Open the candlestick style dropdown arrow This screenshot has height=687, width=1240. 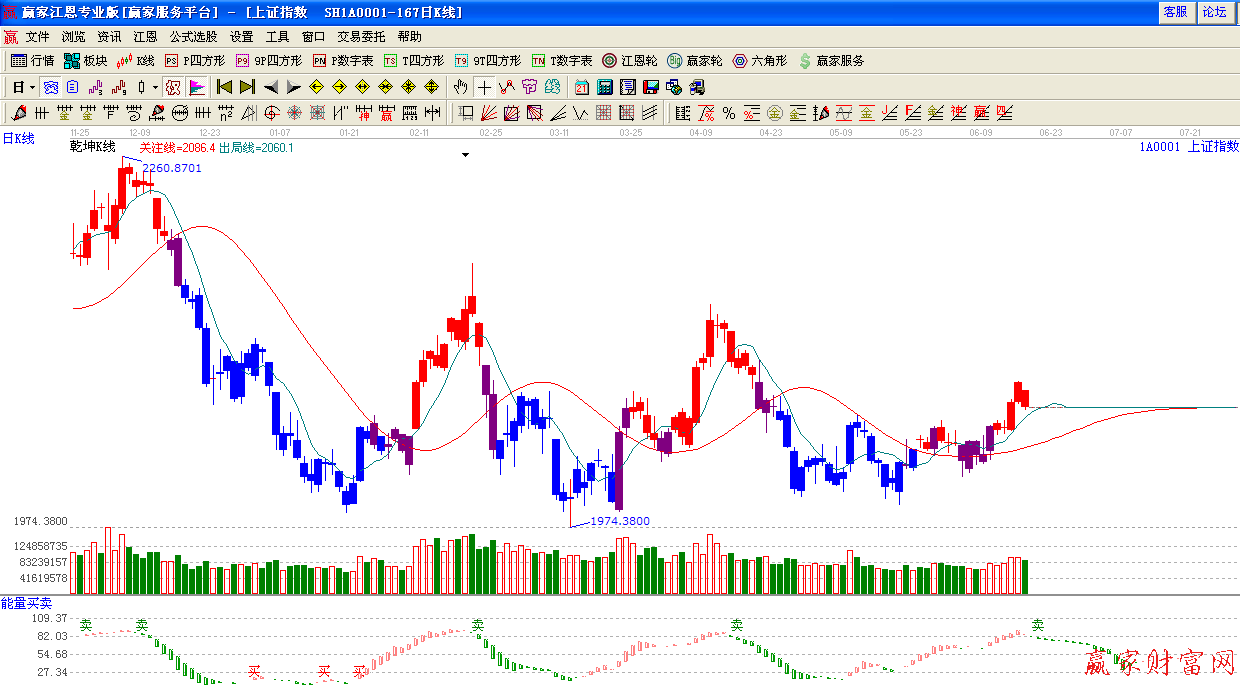[x=156, y=87]
